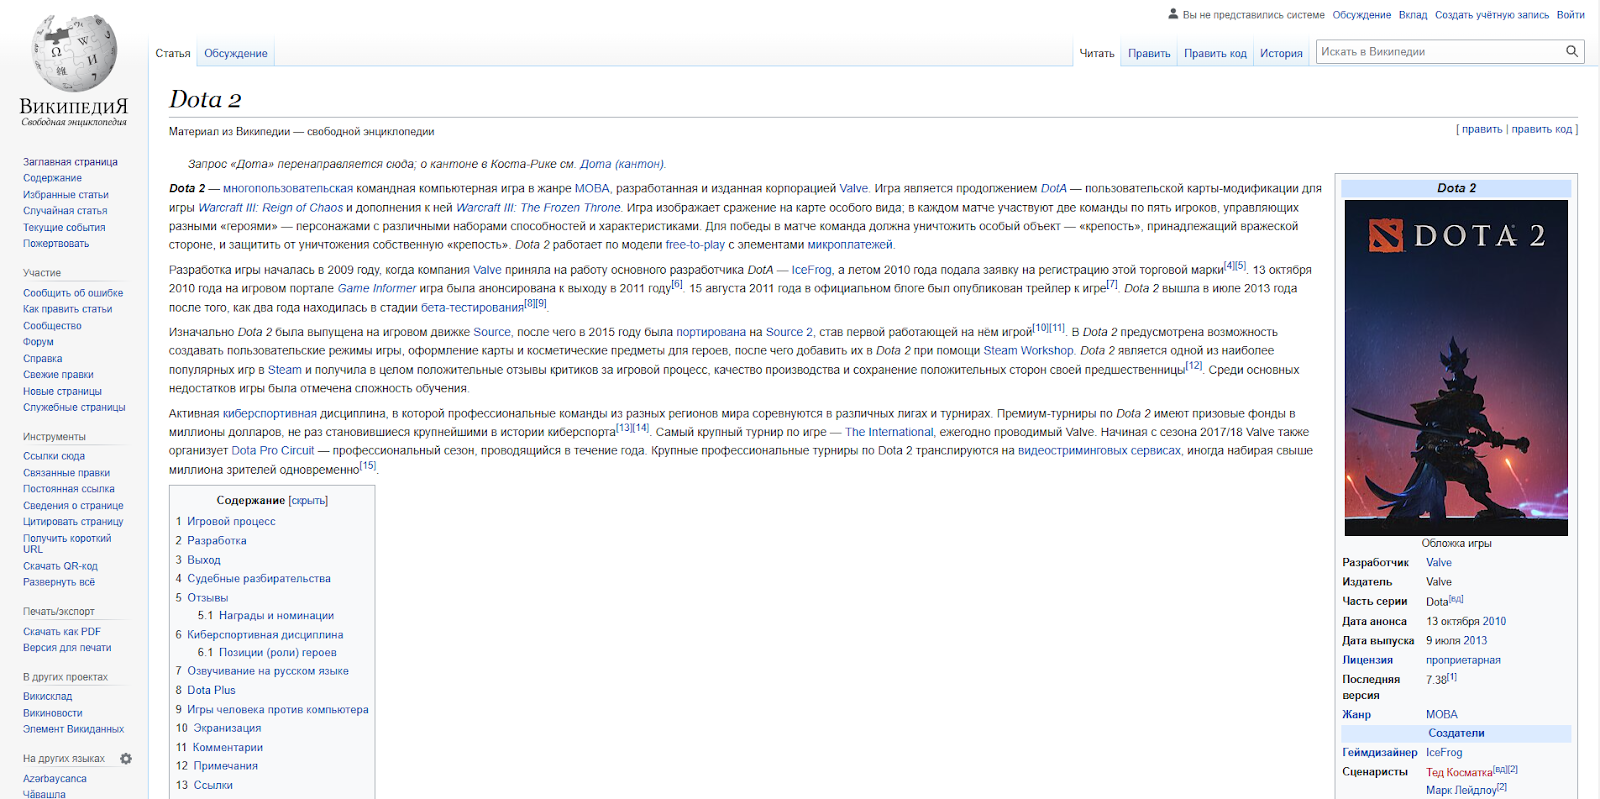Open language settings gear icon

coord(126,759)
